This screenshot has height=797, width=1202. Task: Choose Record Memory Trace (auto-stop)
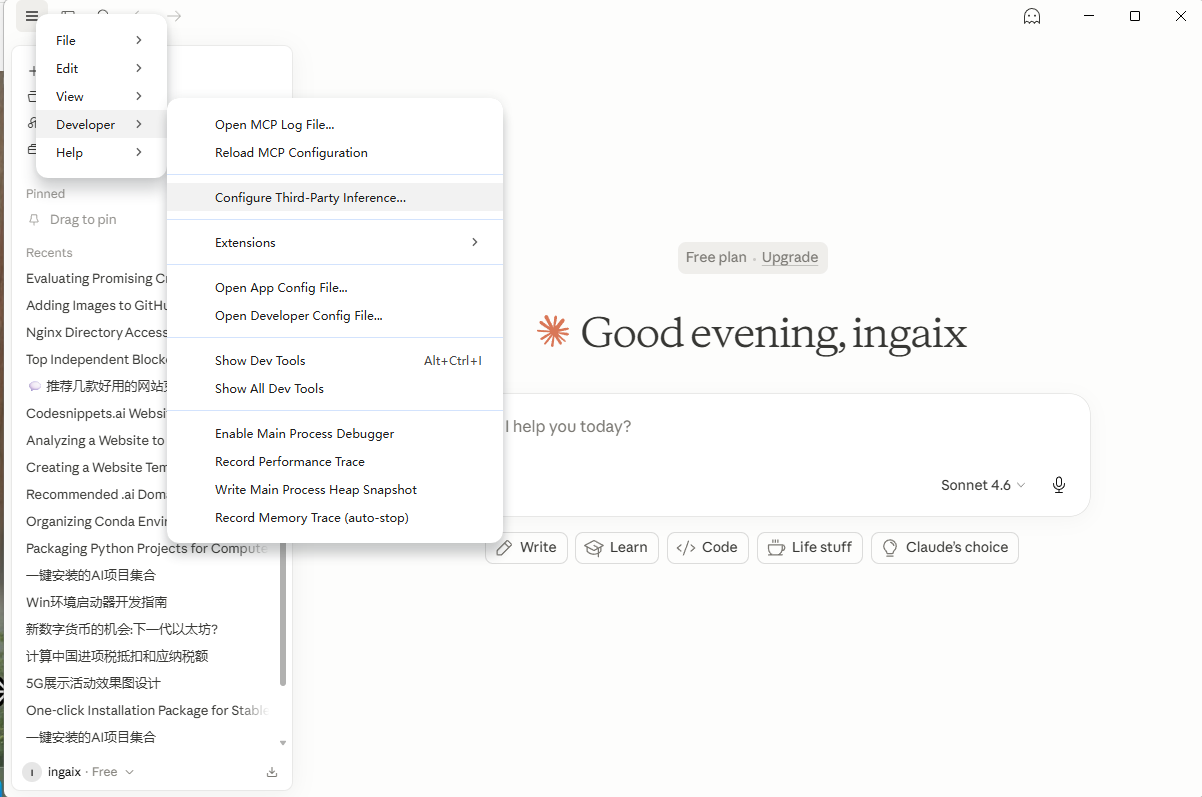point(335,518)
